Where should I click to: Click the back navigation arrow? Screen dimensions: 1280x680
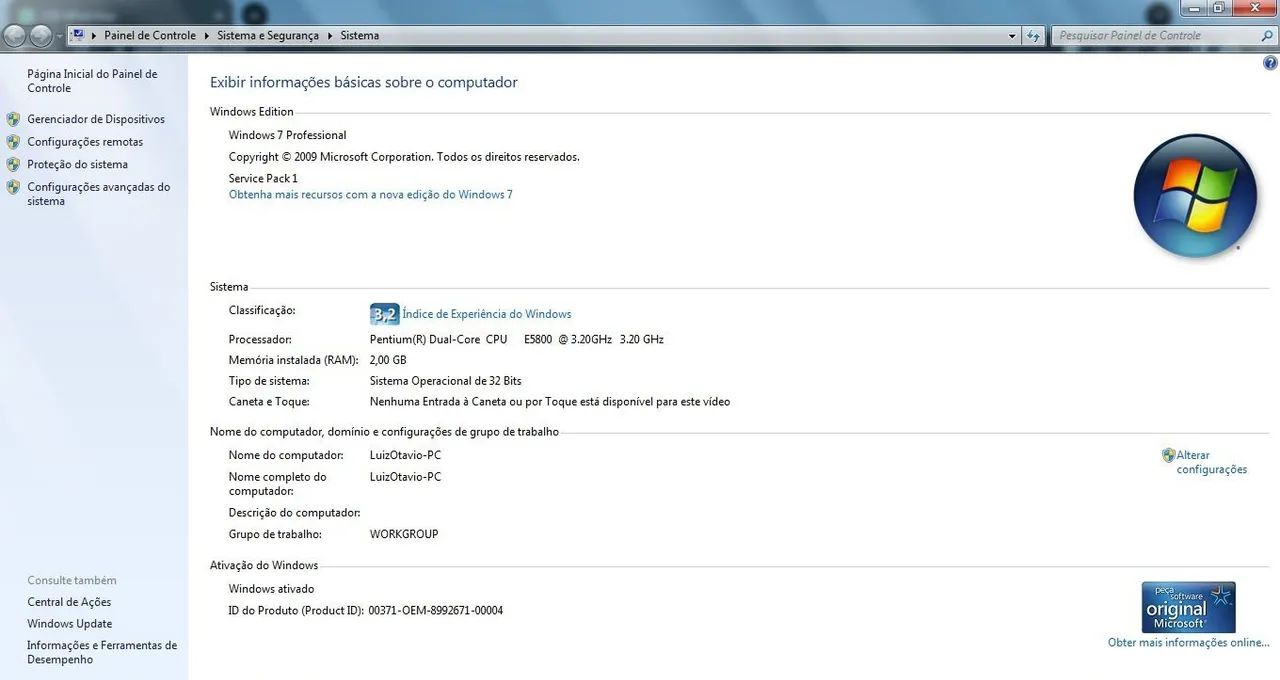coord(14,34)
